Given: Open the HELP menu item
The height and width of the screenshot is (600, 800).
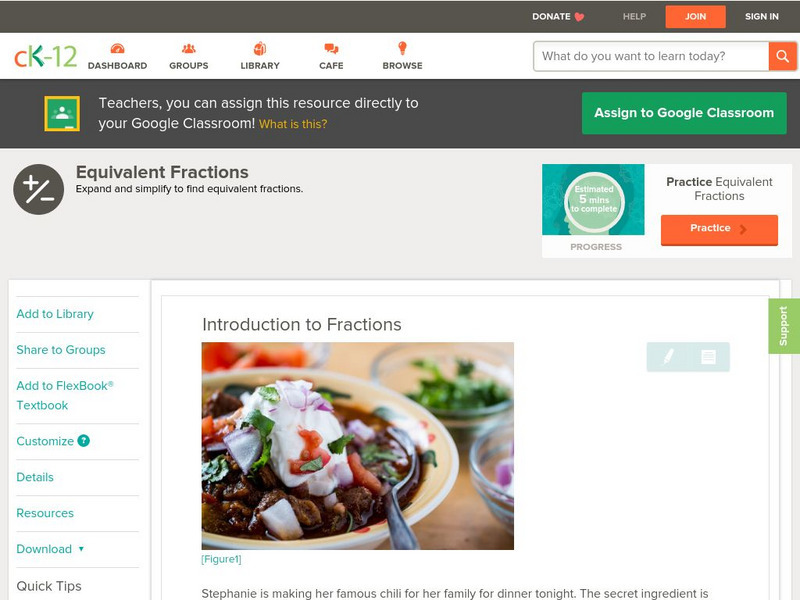Looking at the screenshot, I should click(634, 16).
